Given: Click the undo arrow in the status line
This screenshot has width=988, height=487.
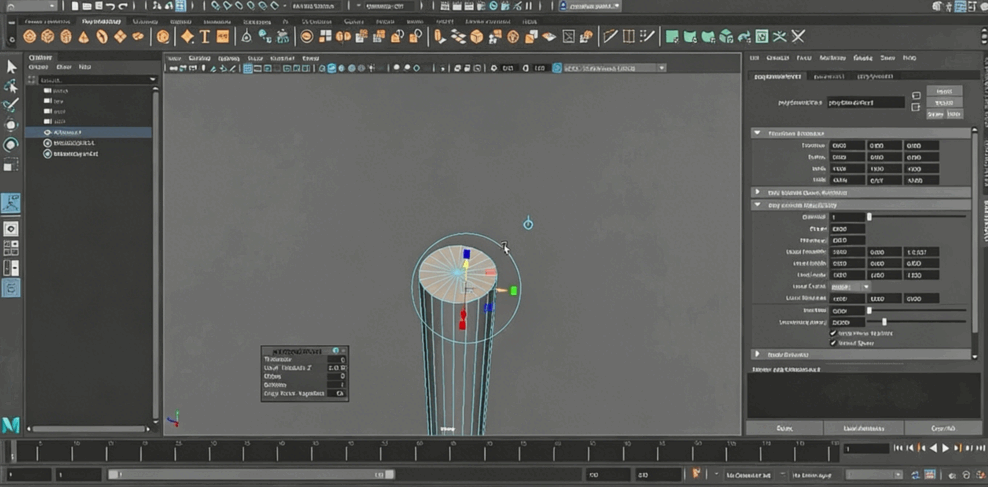Looking at the screenshot, I should pyautogui.click(x=109, y=7).
